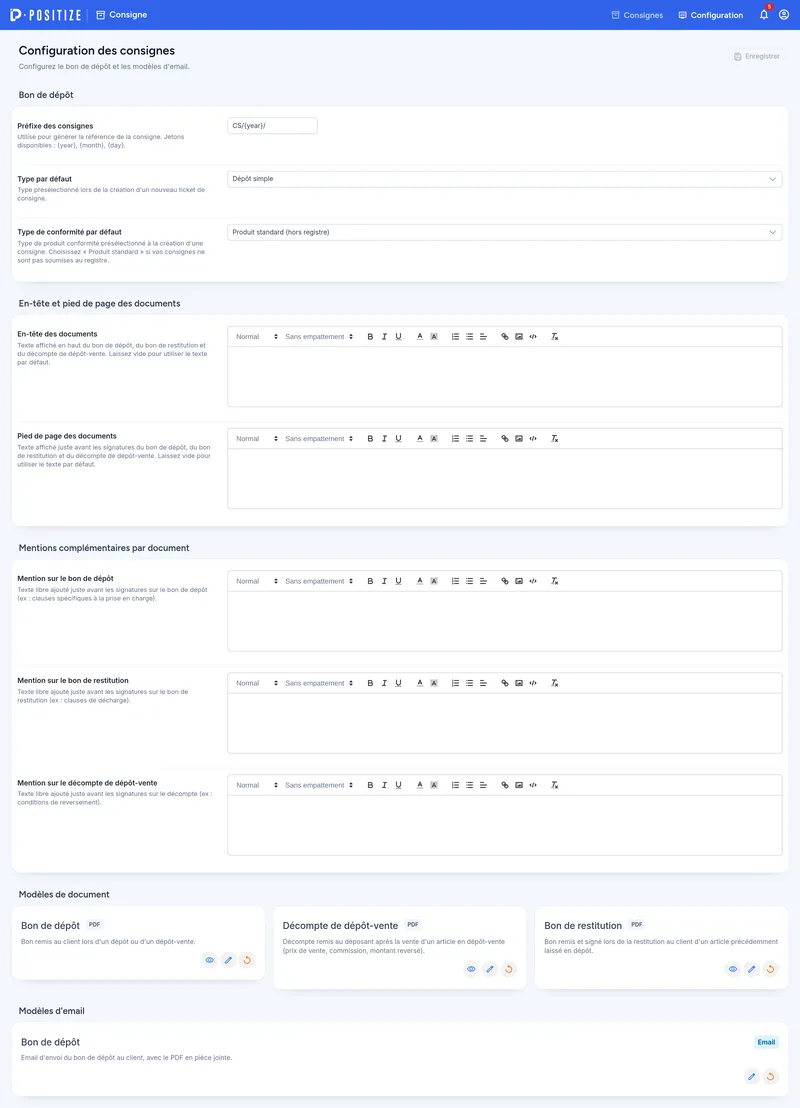Insert image in Pied de page editor
Image resolution: width=800 pixels, height=1108 pixels.
click(519, 439)
